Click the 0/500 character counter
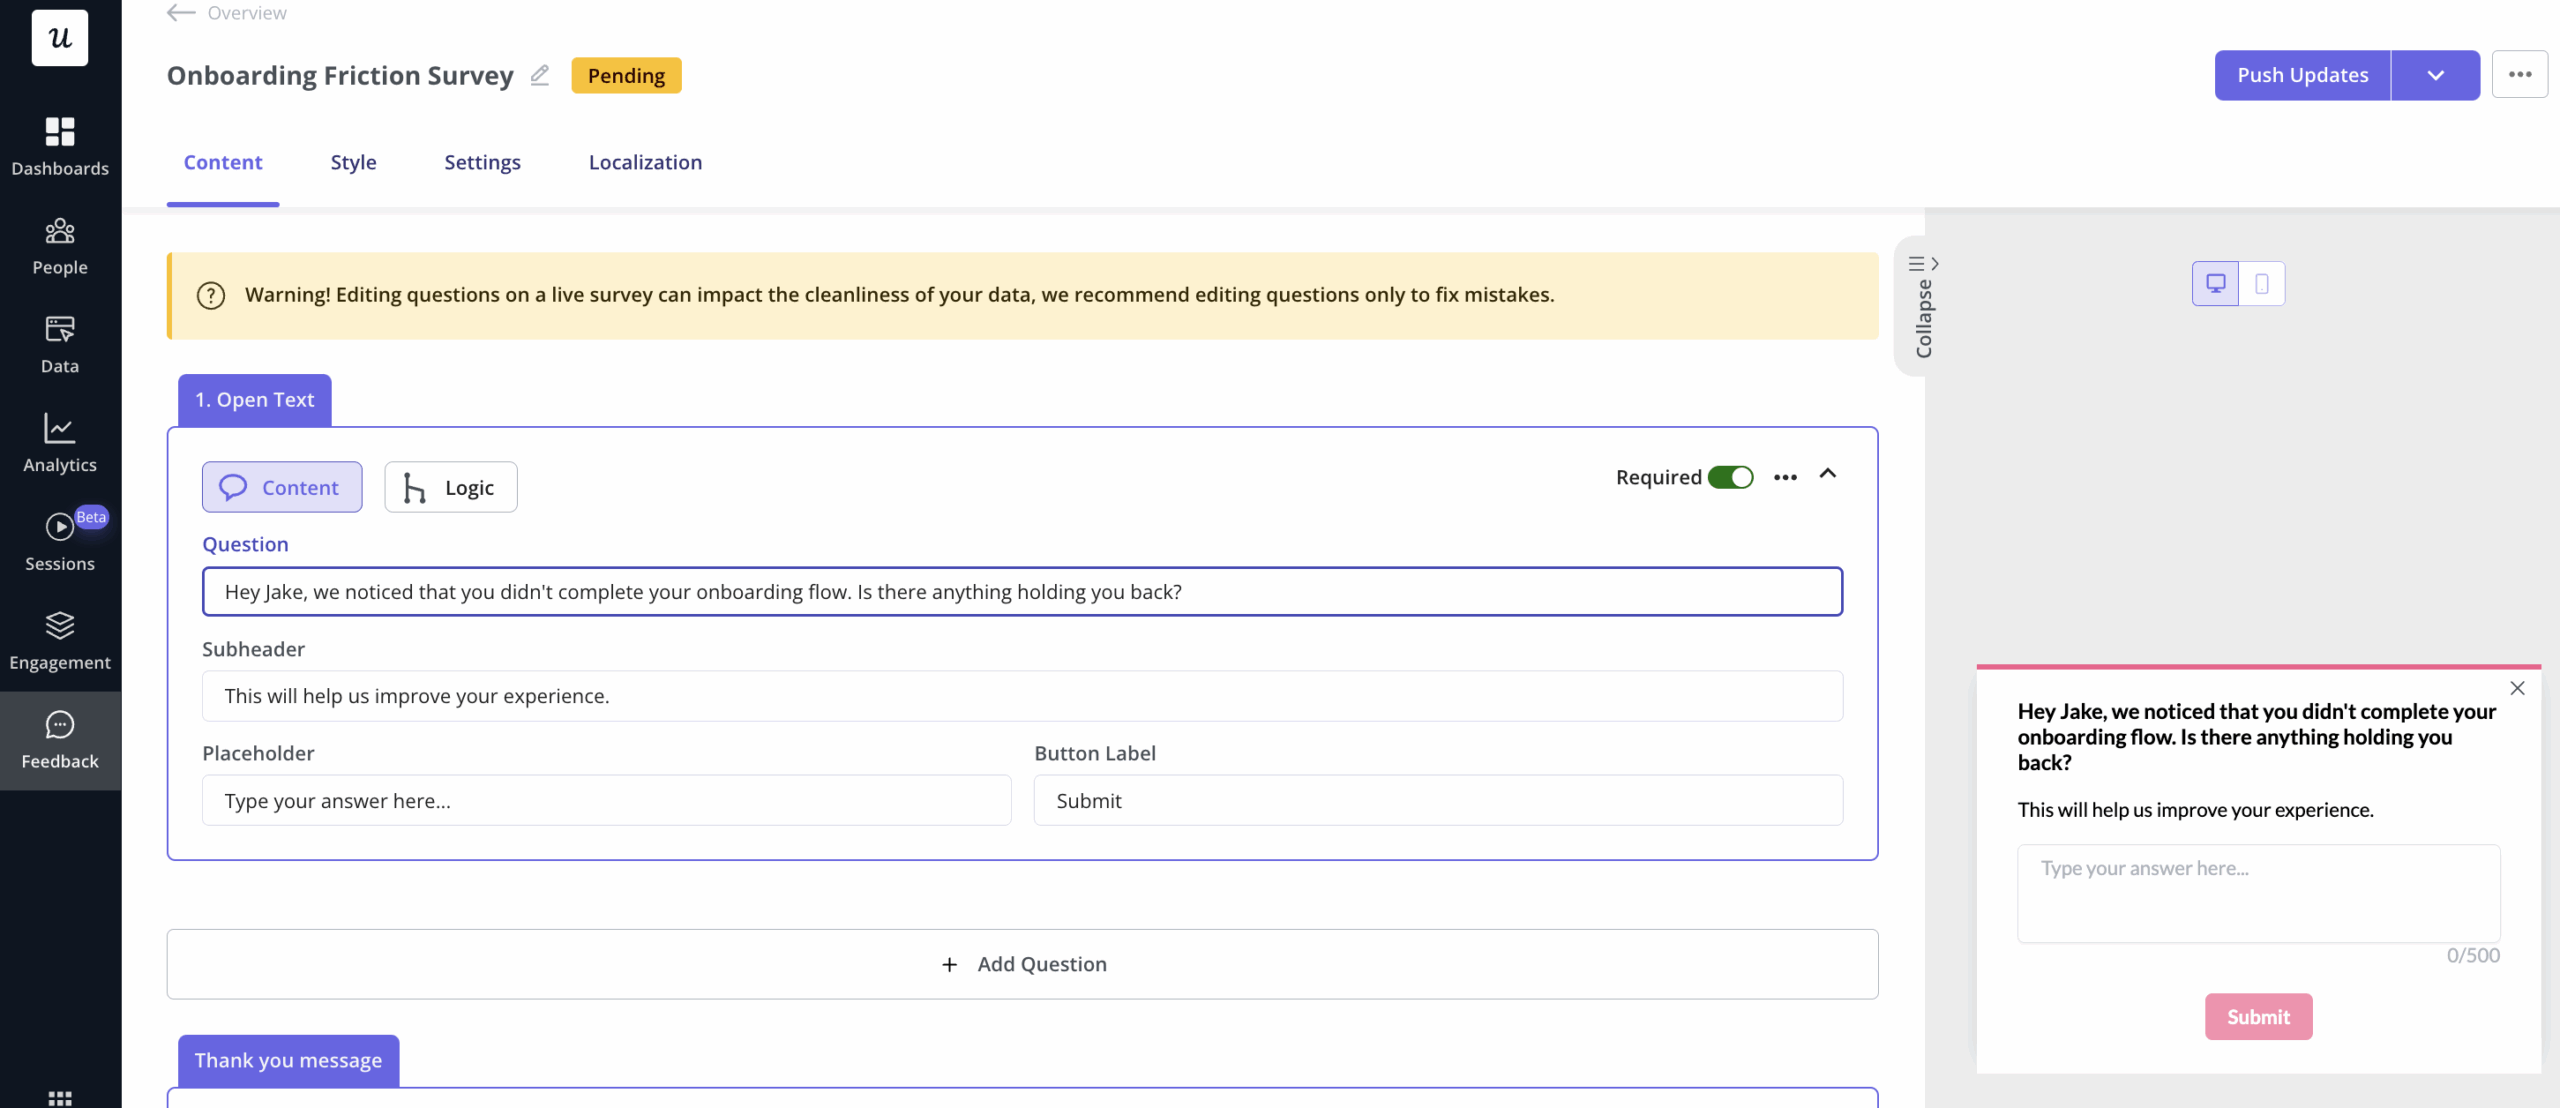The height and width of the screenshot is (1108, 2560). [2473, 955]
